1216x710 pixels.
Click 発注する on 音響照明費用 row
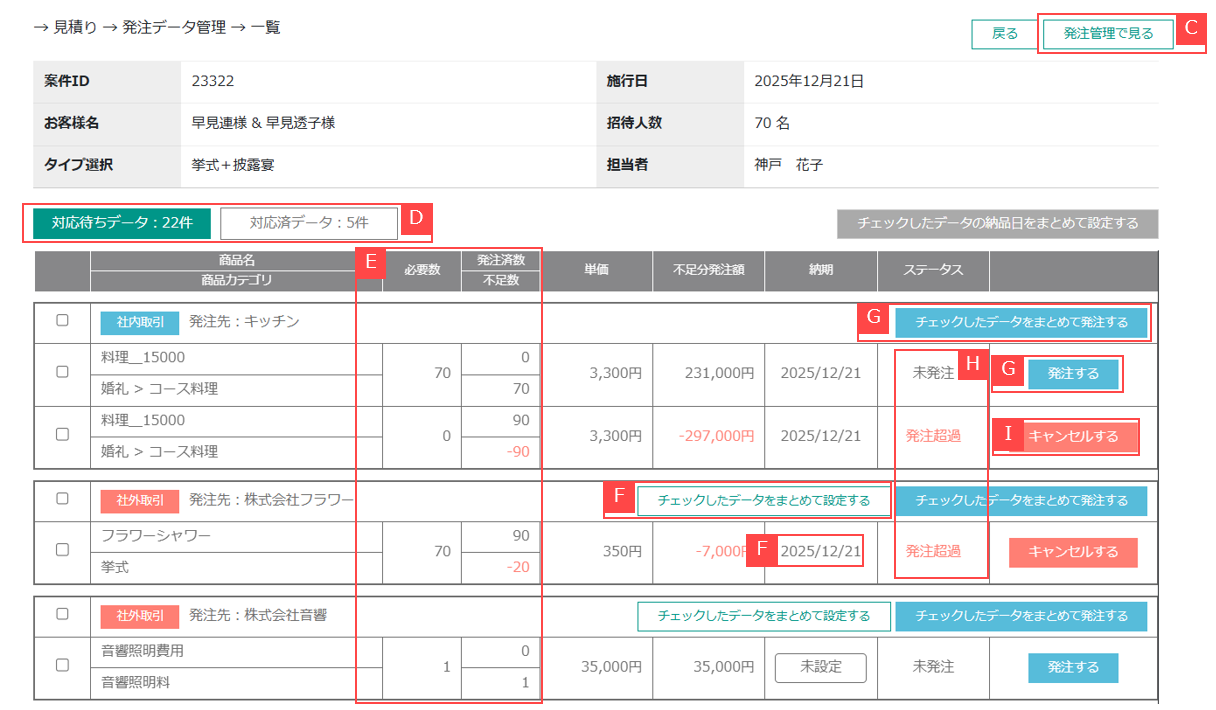[1072, 667]
